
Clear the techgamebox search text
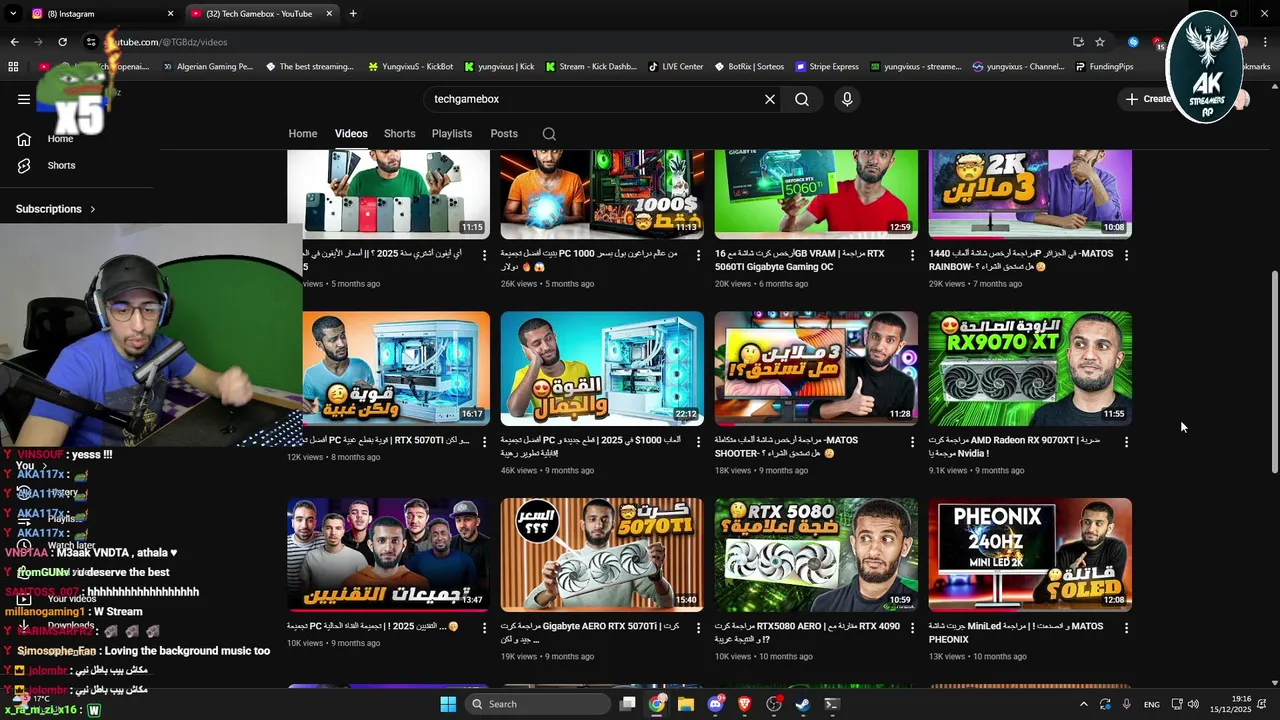click(770, 99)
